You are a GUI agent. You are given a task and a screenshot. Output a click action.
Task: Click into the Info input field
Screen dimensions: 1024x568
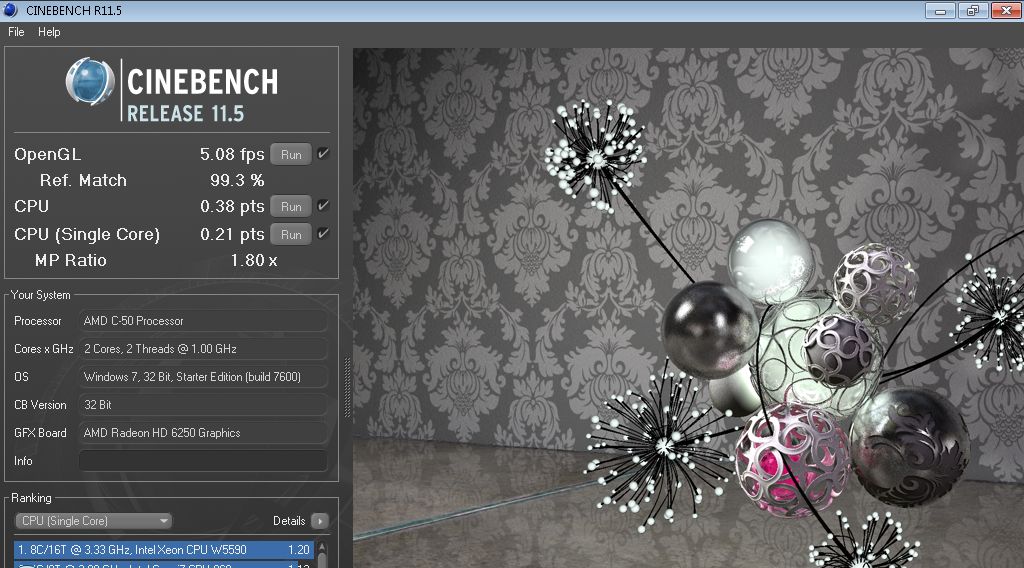point(203,461)
